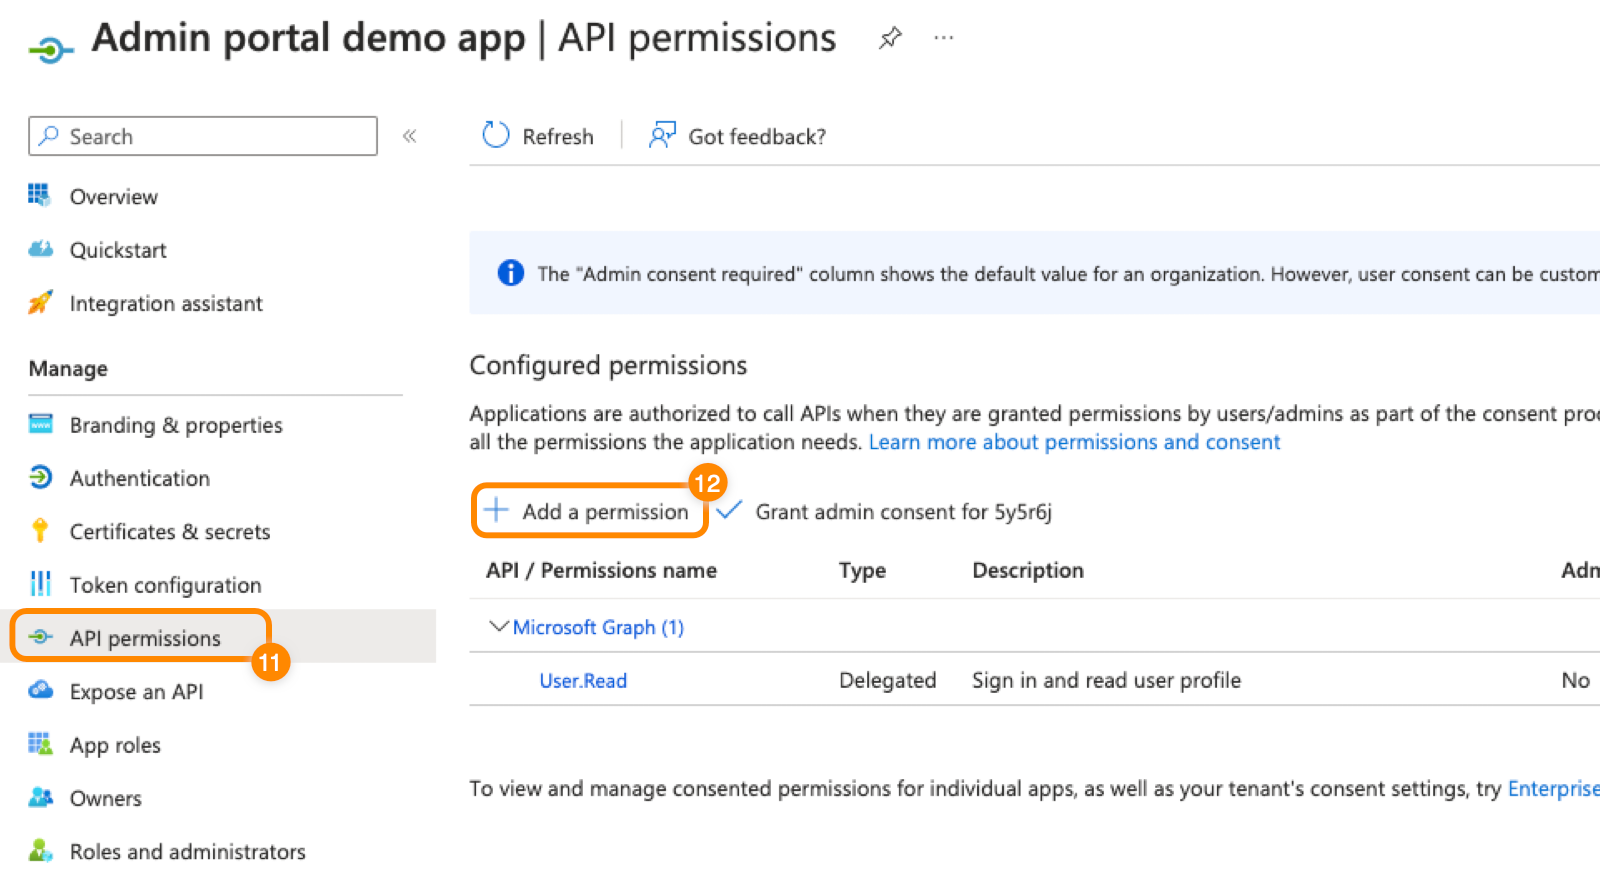Follow the Enterprise applications link
The width and height of the screenshot is (1600, 880).
coord(1554,788)
